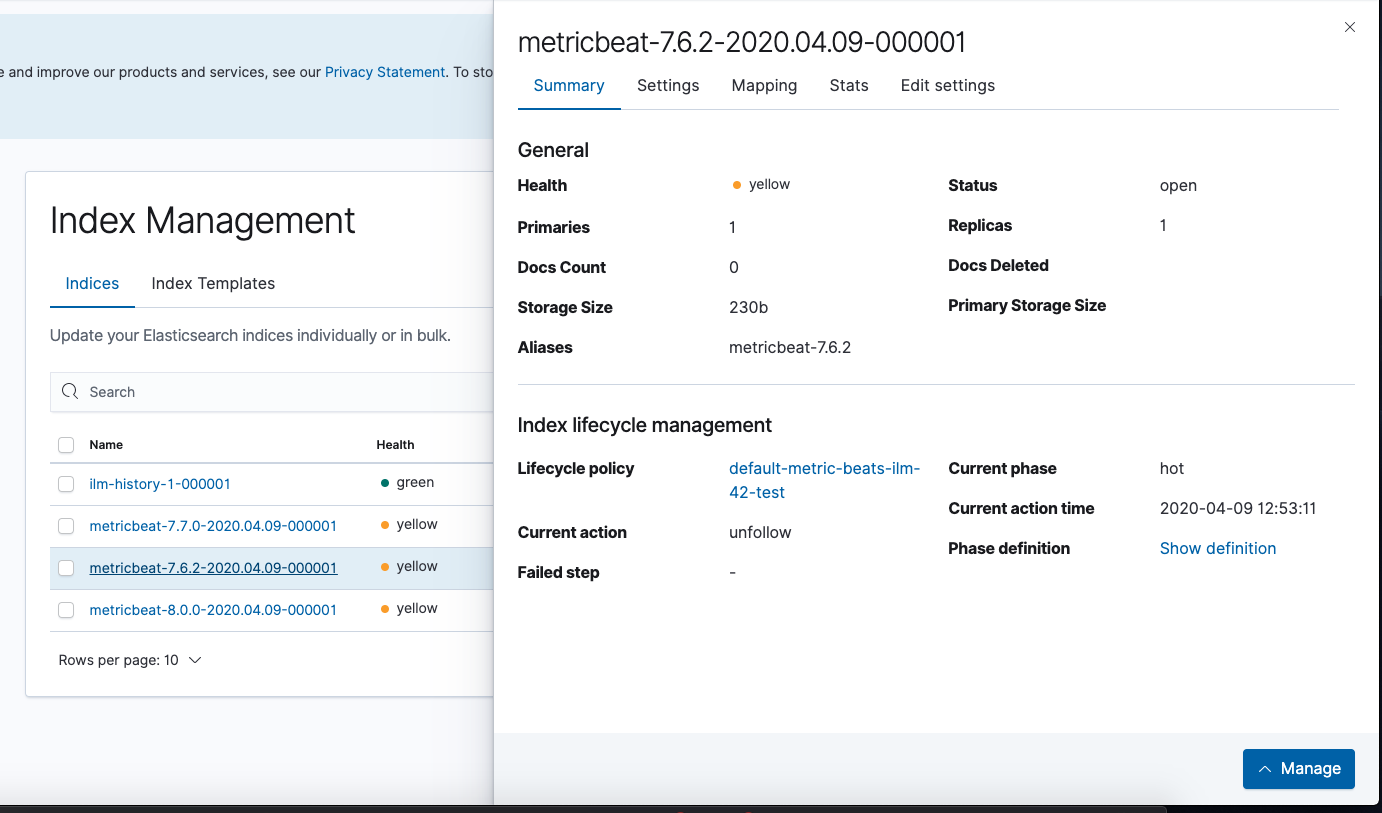Screen dimensions: 1382x813
Task: Open the Mapping tab in the flyout
Action: coord(764,85)
